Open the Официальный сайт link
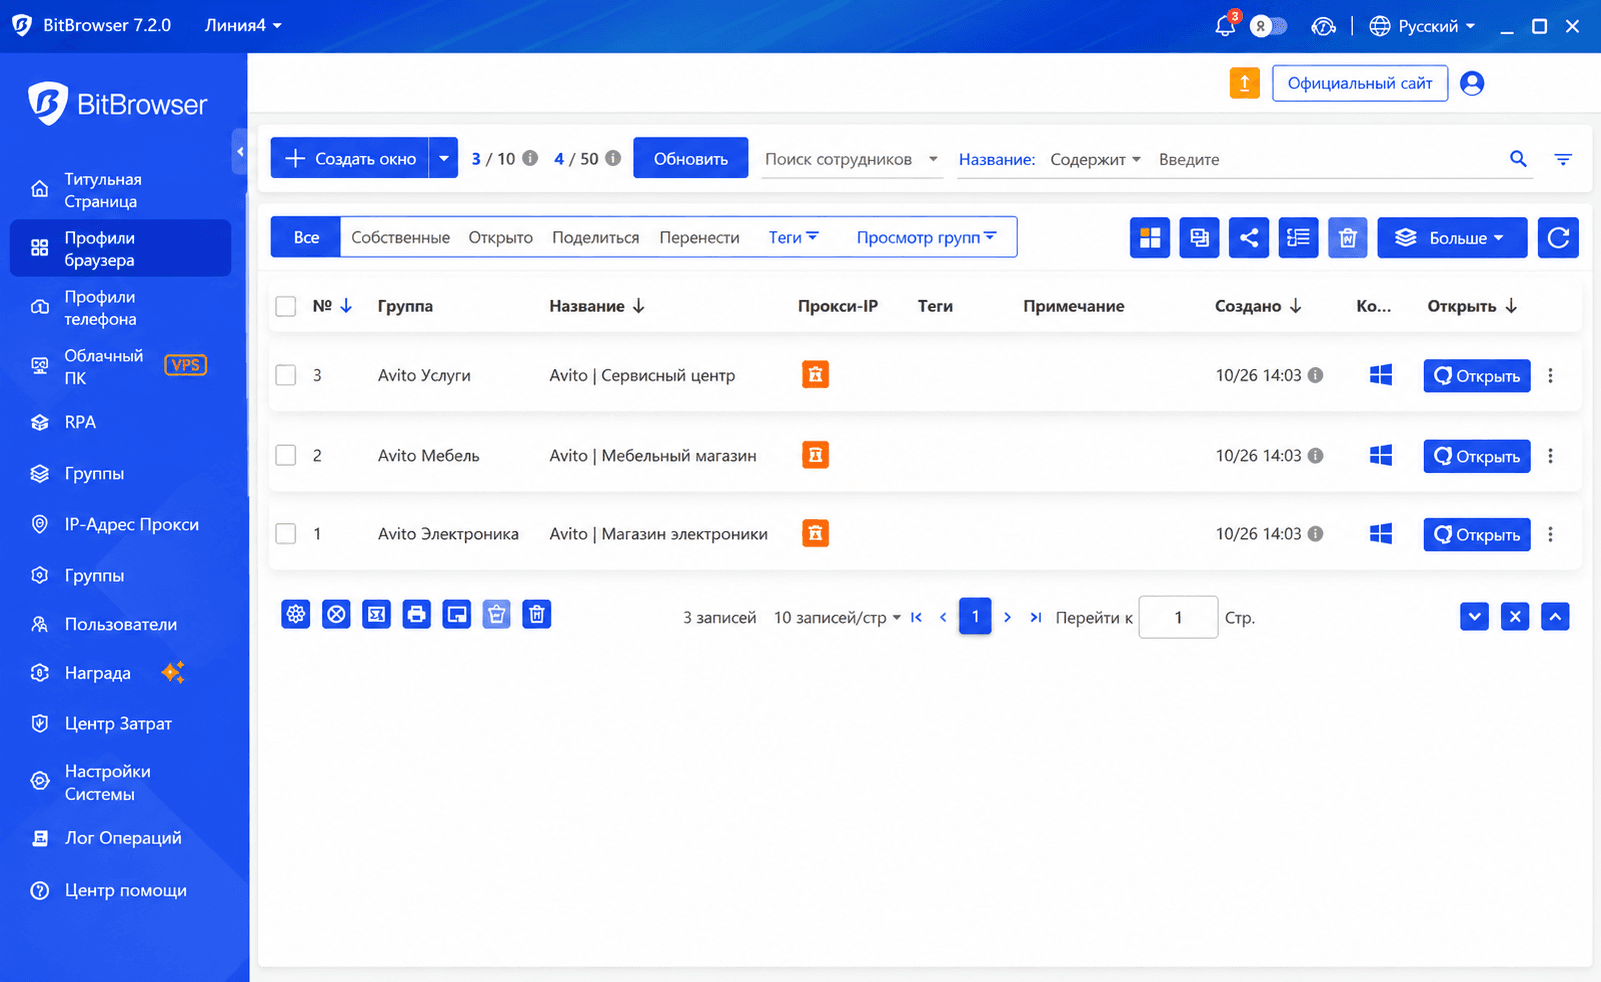Image resolution: width=1601 pixels, height=982 pixels. click(1360, 83)
